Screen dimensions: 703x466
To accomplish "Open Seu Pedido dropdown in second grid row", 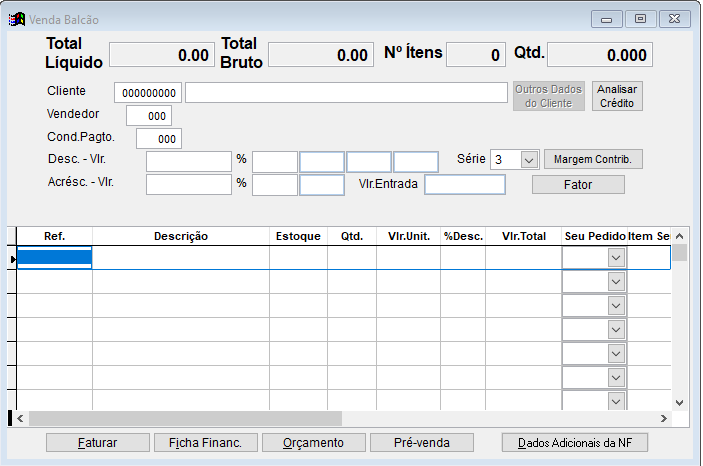I will coord(616,282).
